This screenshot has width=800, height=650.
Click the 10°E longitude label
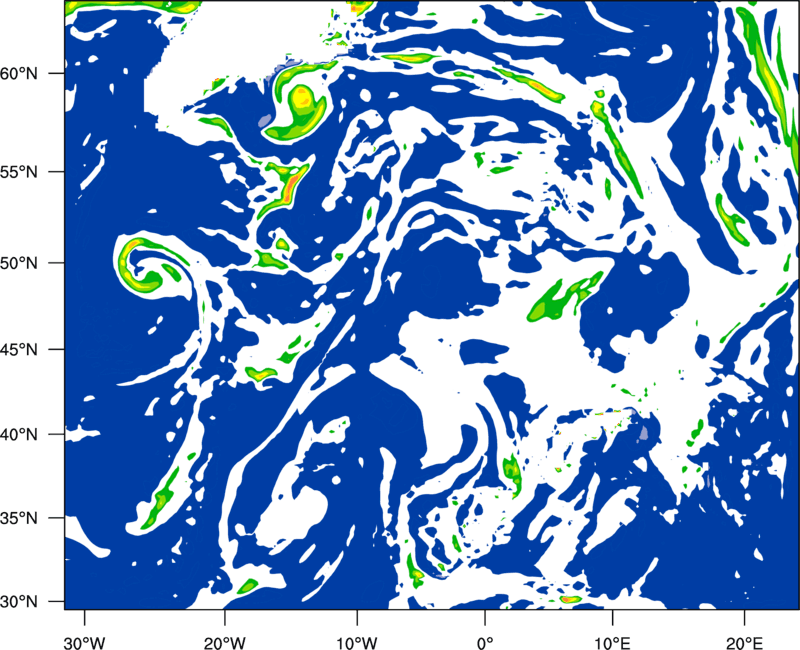tap(612, 642)
